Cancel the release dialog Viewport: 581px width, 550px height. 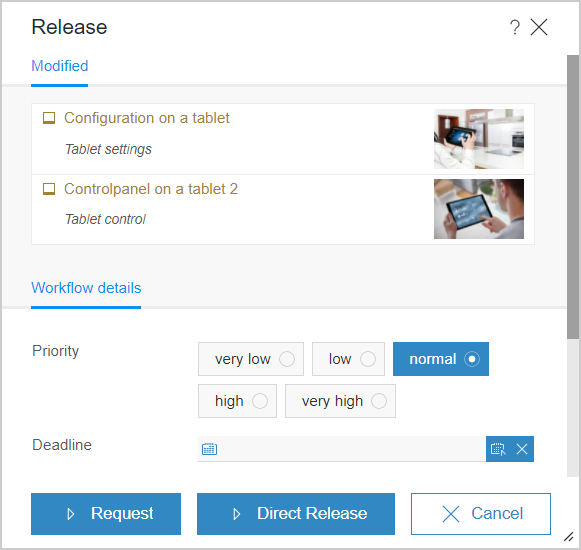(481, 514)
